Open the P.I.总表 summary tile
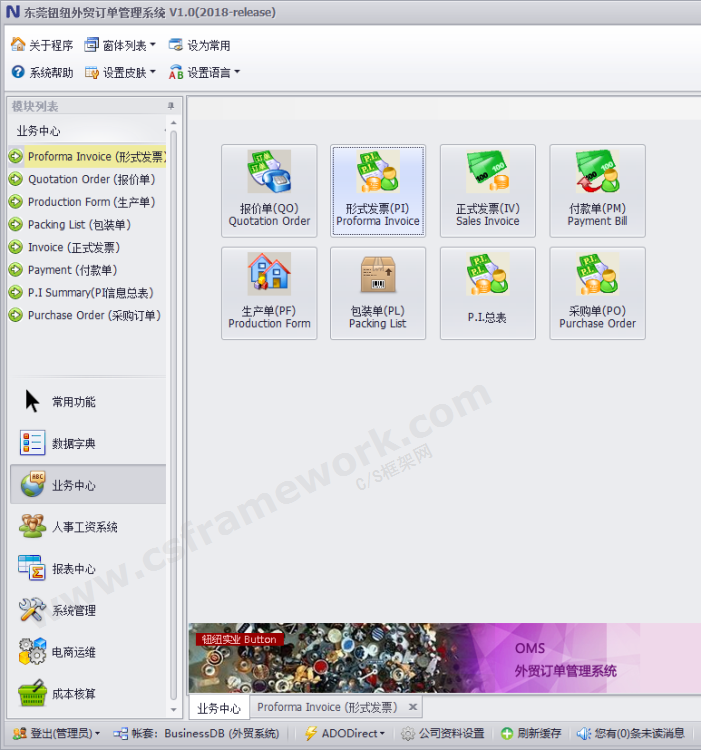The width and height of the screenshot is (701, 750). coord(487,292)
